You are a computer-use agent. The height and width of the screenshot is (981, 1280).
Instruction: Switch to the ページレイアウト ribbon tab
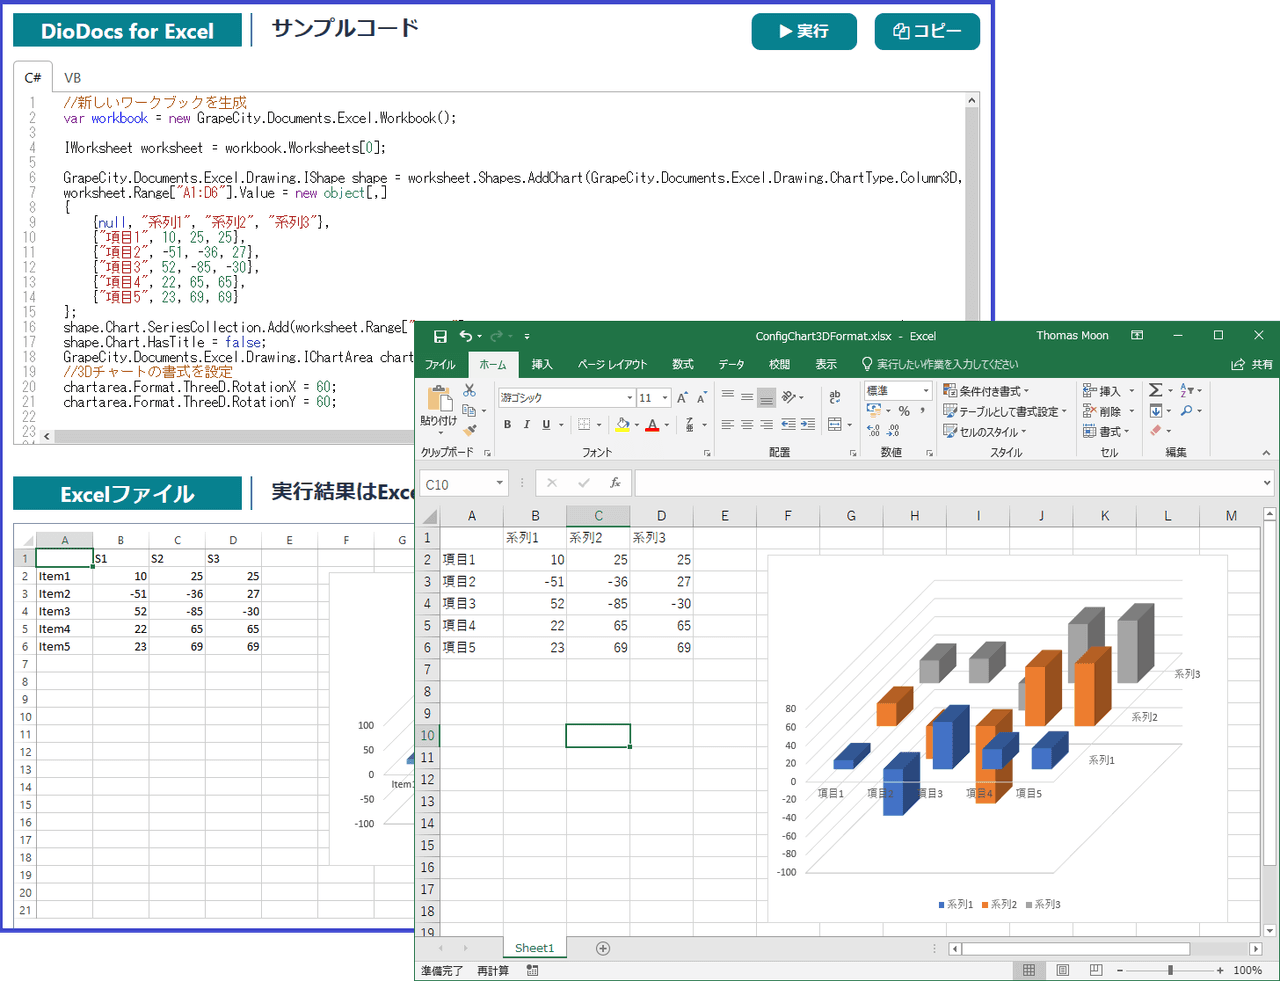(x=612, y=365)
